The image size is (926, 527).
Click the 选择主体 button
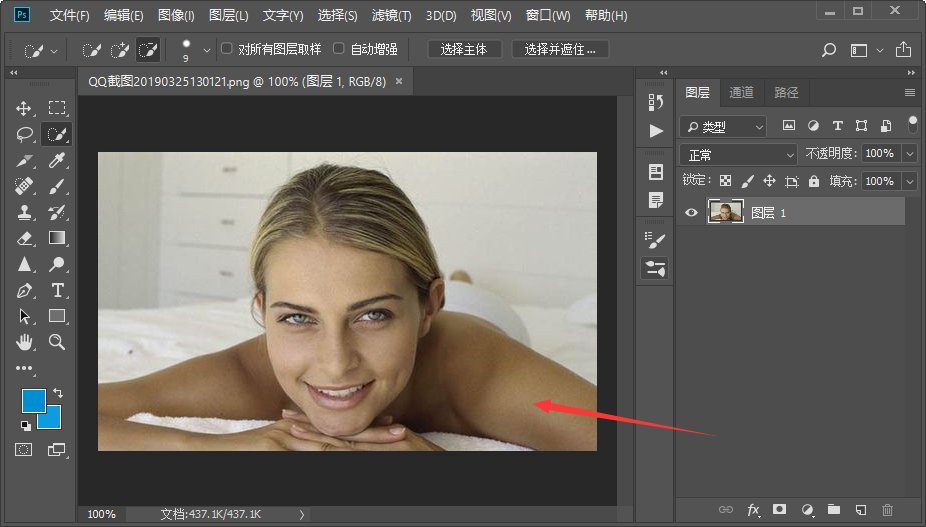point(464,50)
